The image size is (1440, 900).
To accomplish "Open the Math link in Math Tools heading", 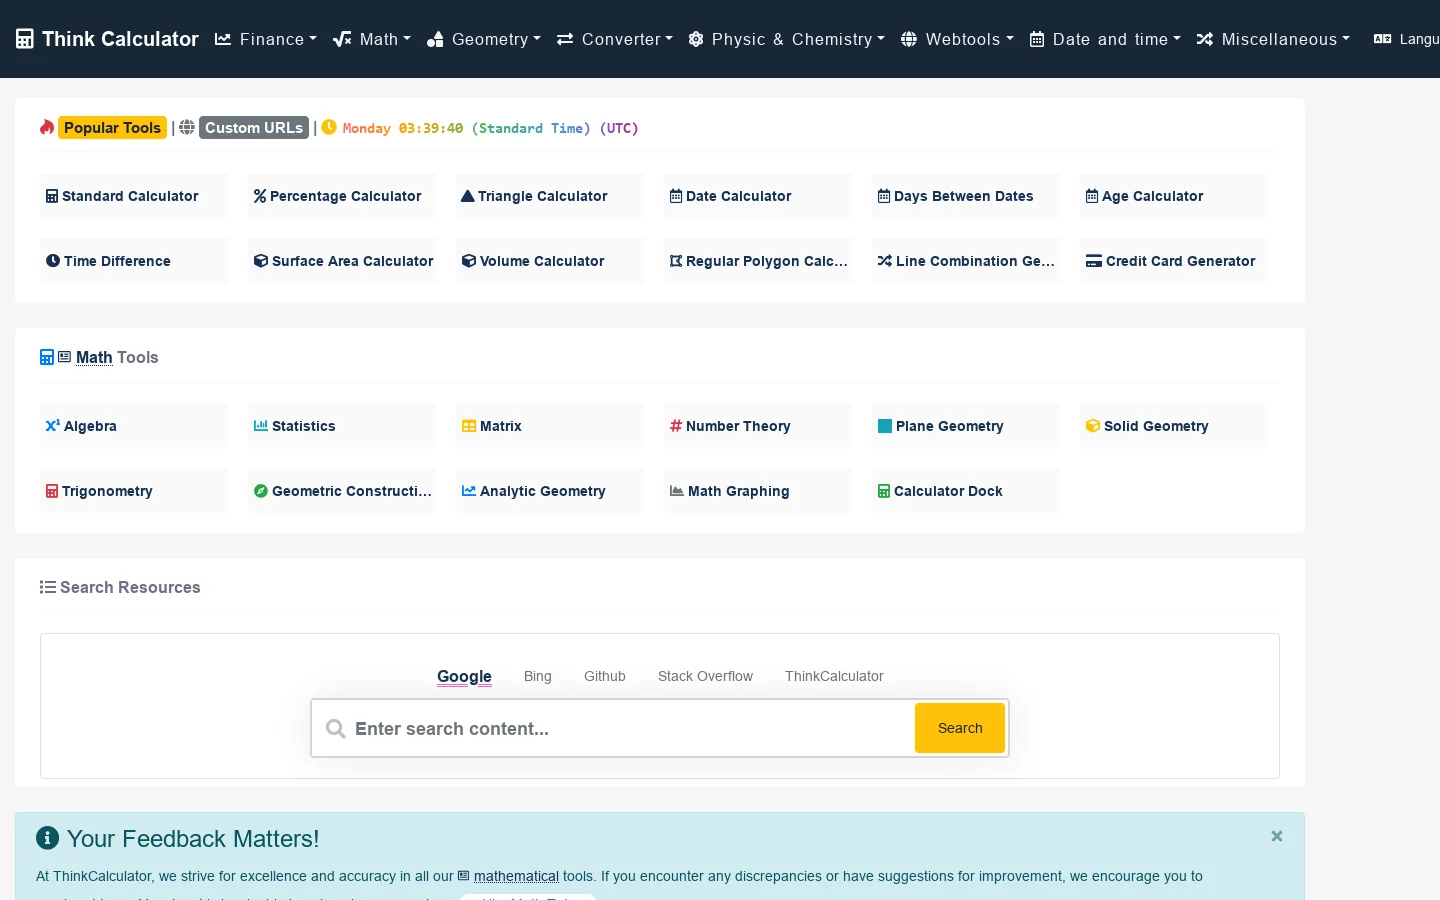I will point(94,357).
